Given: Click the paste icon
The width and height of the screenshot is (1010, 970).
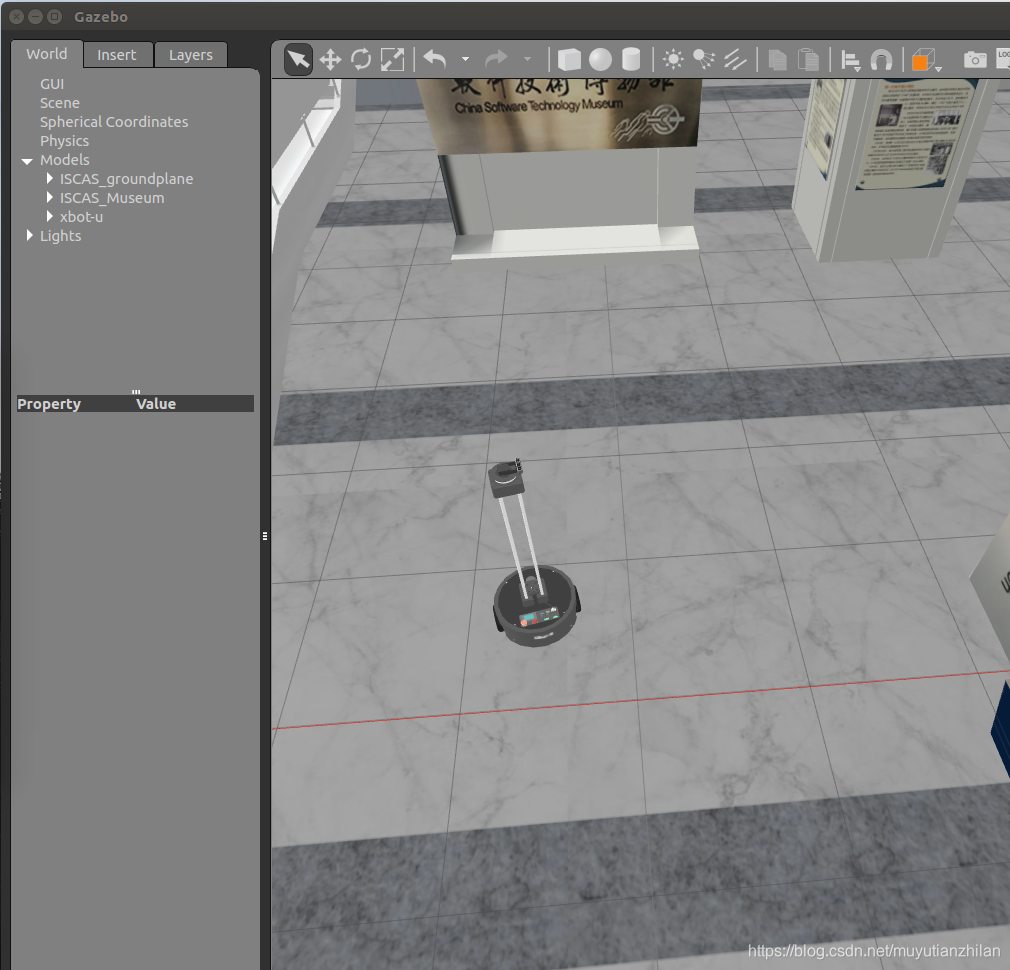Looking at the screenshot, I should (x=808, y=60).
